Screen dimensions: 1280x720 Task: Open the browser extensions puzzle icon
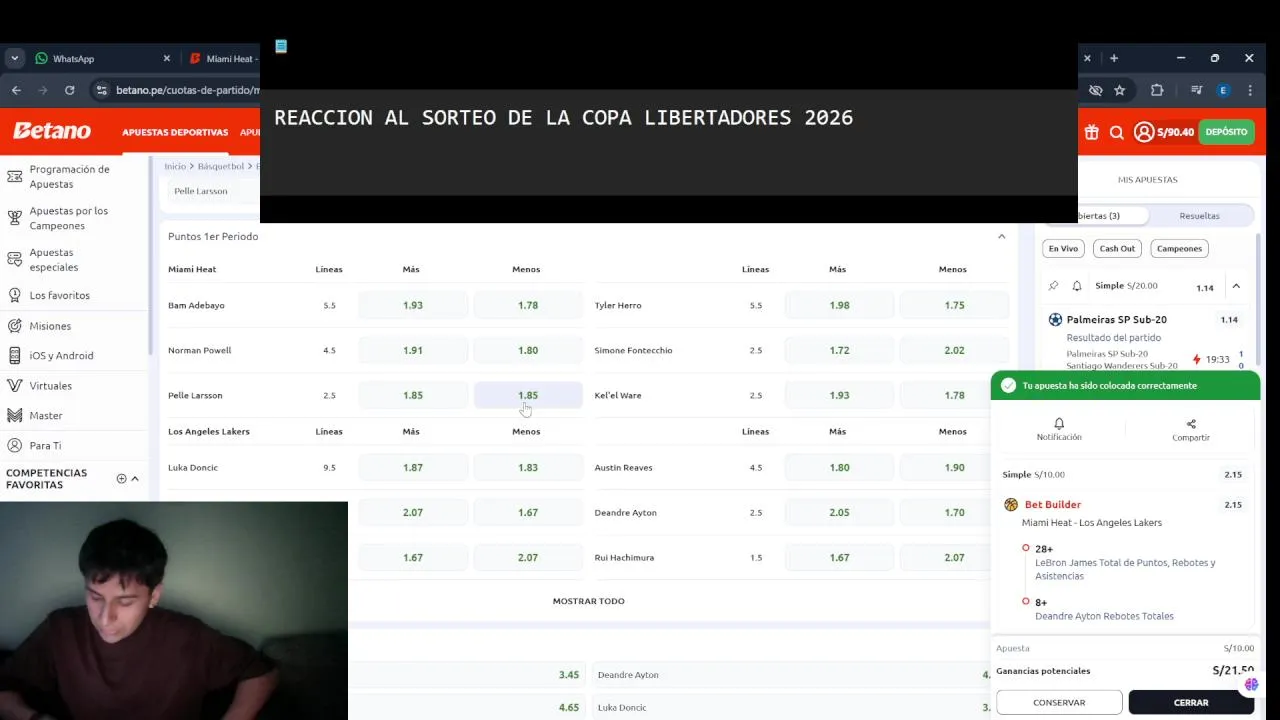(x=1157, y=90)
